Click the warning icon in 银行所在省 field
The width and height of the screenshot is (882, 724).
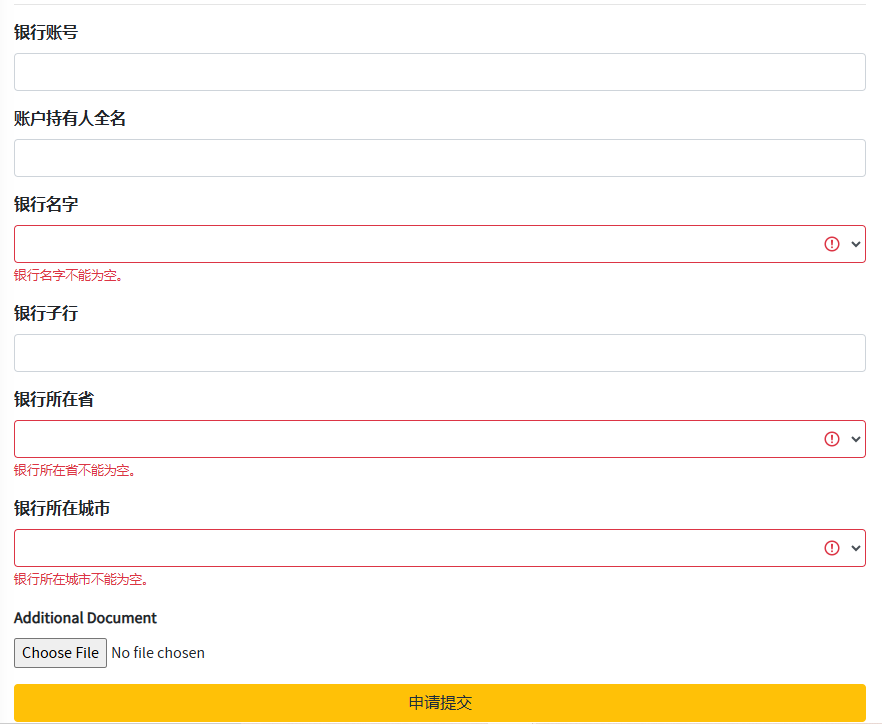[x=831, y=439]
